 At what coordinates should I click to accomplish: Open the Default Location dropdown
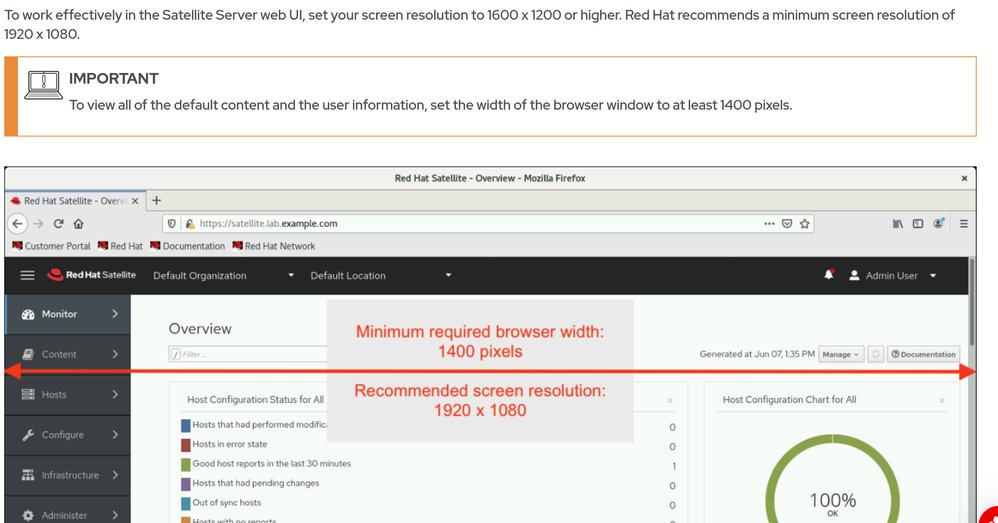(x=380, y=275)
